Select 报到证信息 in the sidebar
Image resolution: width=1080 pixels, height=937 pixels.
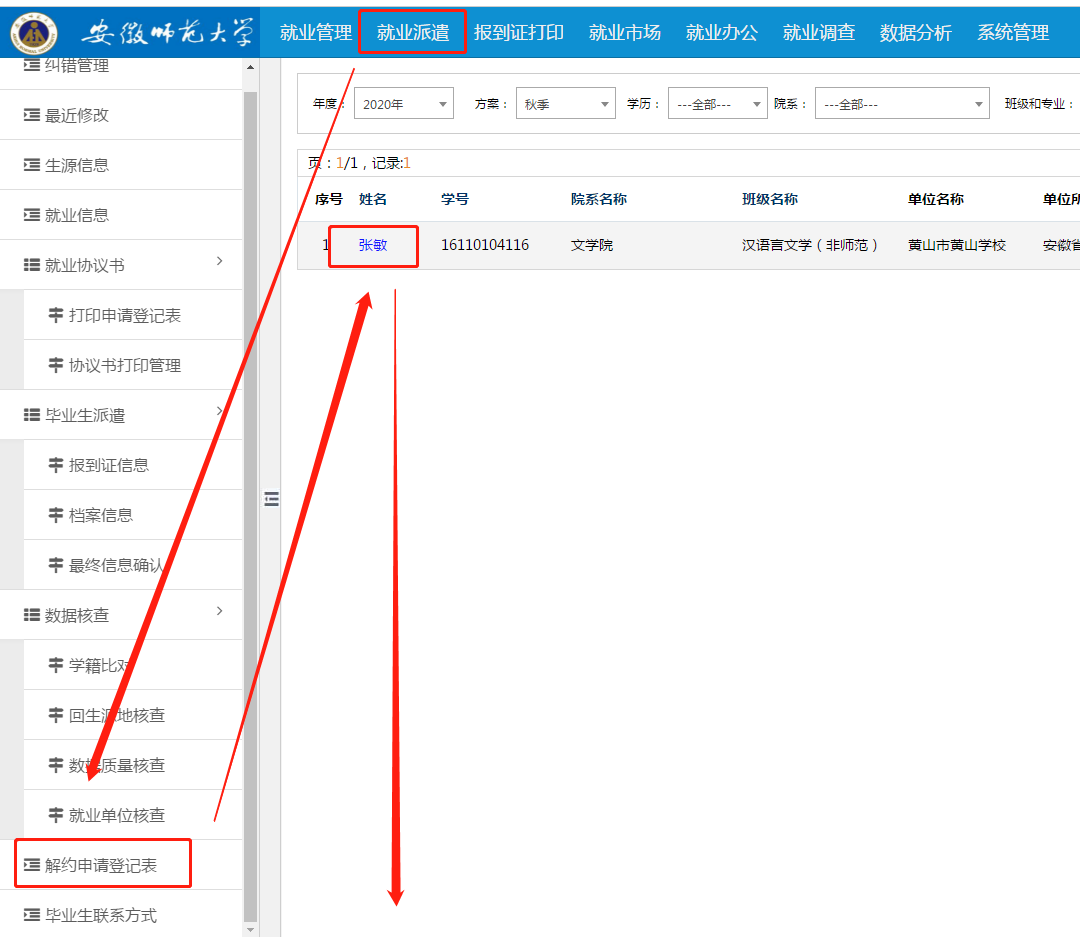(109, 465)
